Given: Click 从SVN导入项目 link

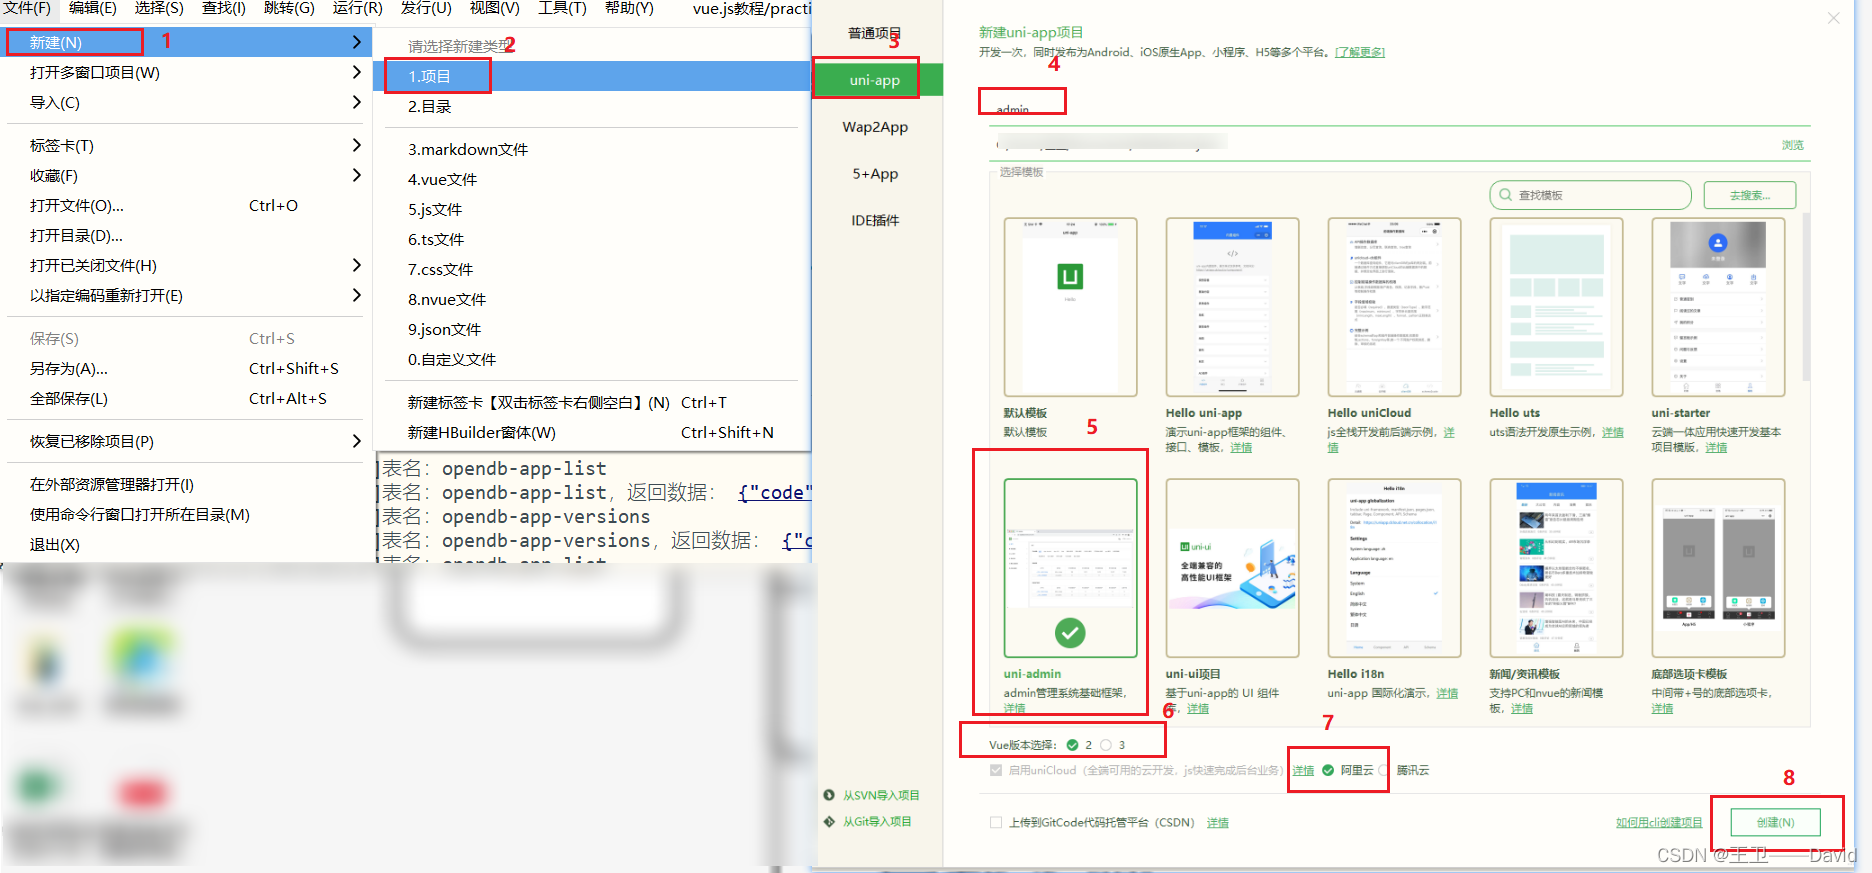Looking at the screenshot, I should [x=881, y=795].
